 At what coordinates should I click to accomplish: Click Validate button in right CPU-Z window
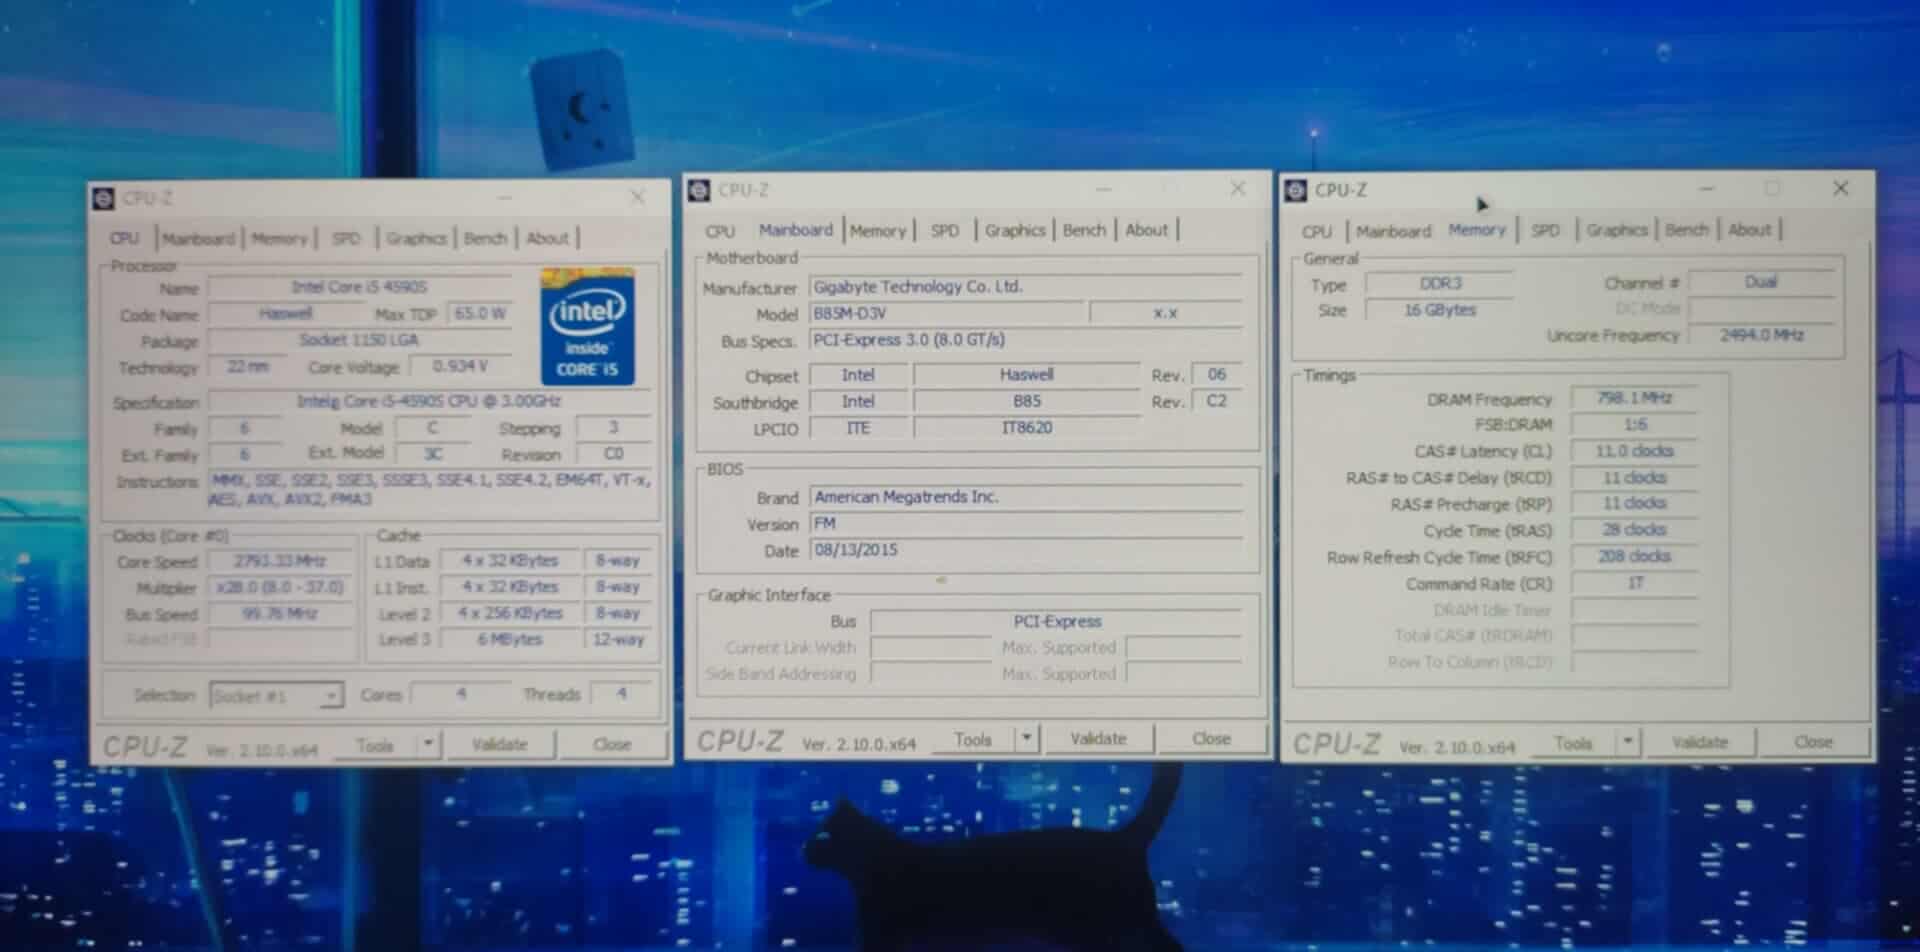tap(1700, 742)
